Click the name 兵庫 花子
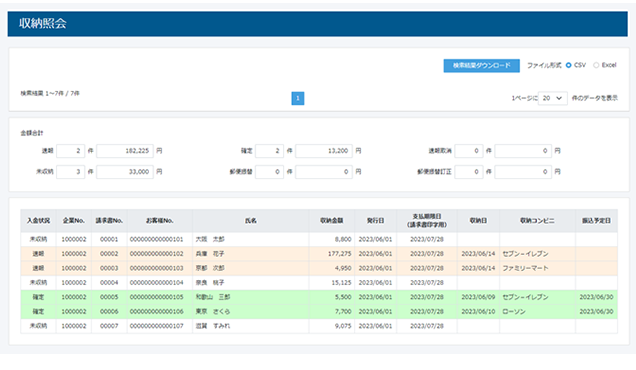636x370 pixels. [x=210, y=254]
